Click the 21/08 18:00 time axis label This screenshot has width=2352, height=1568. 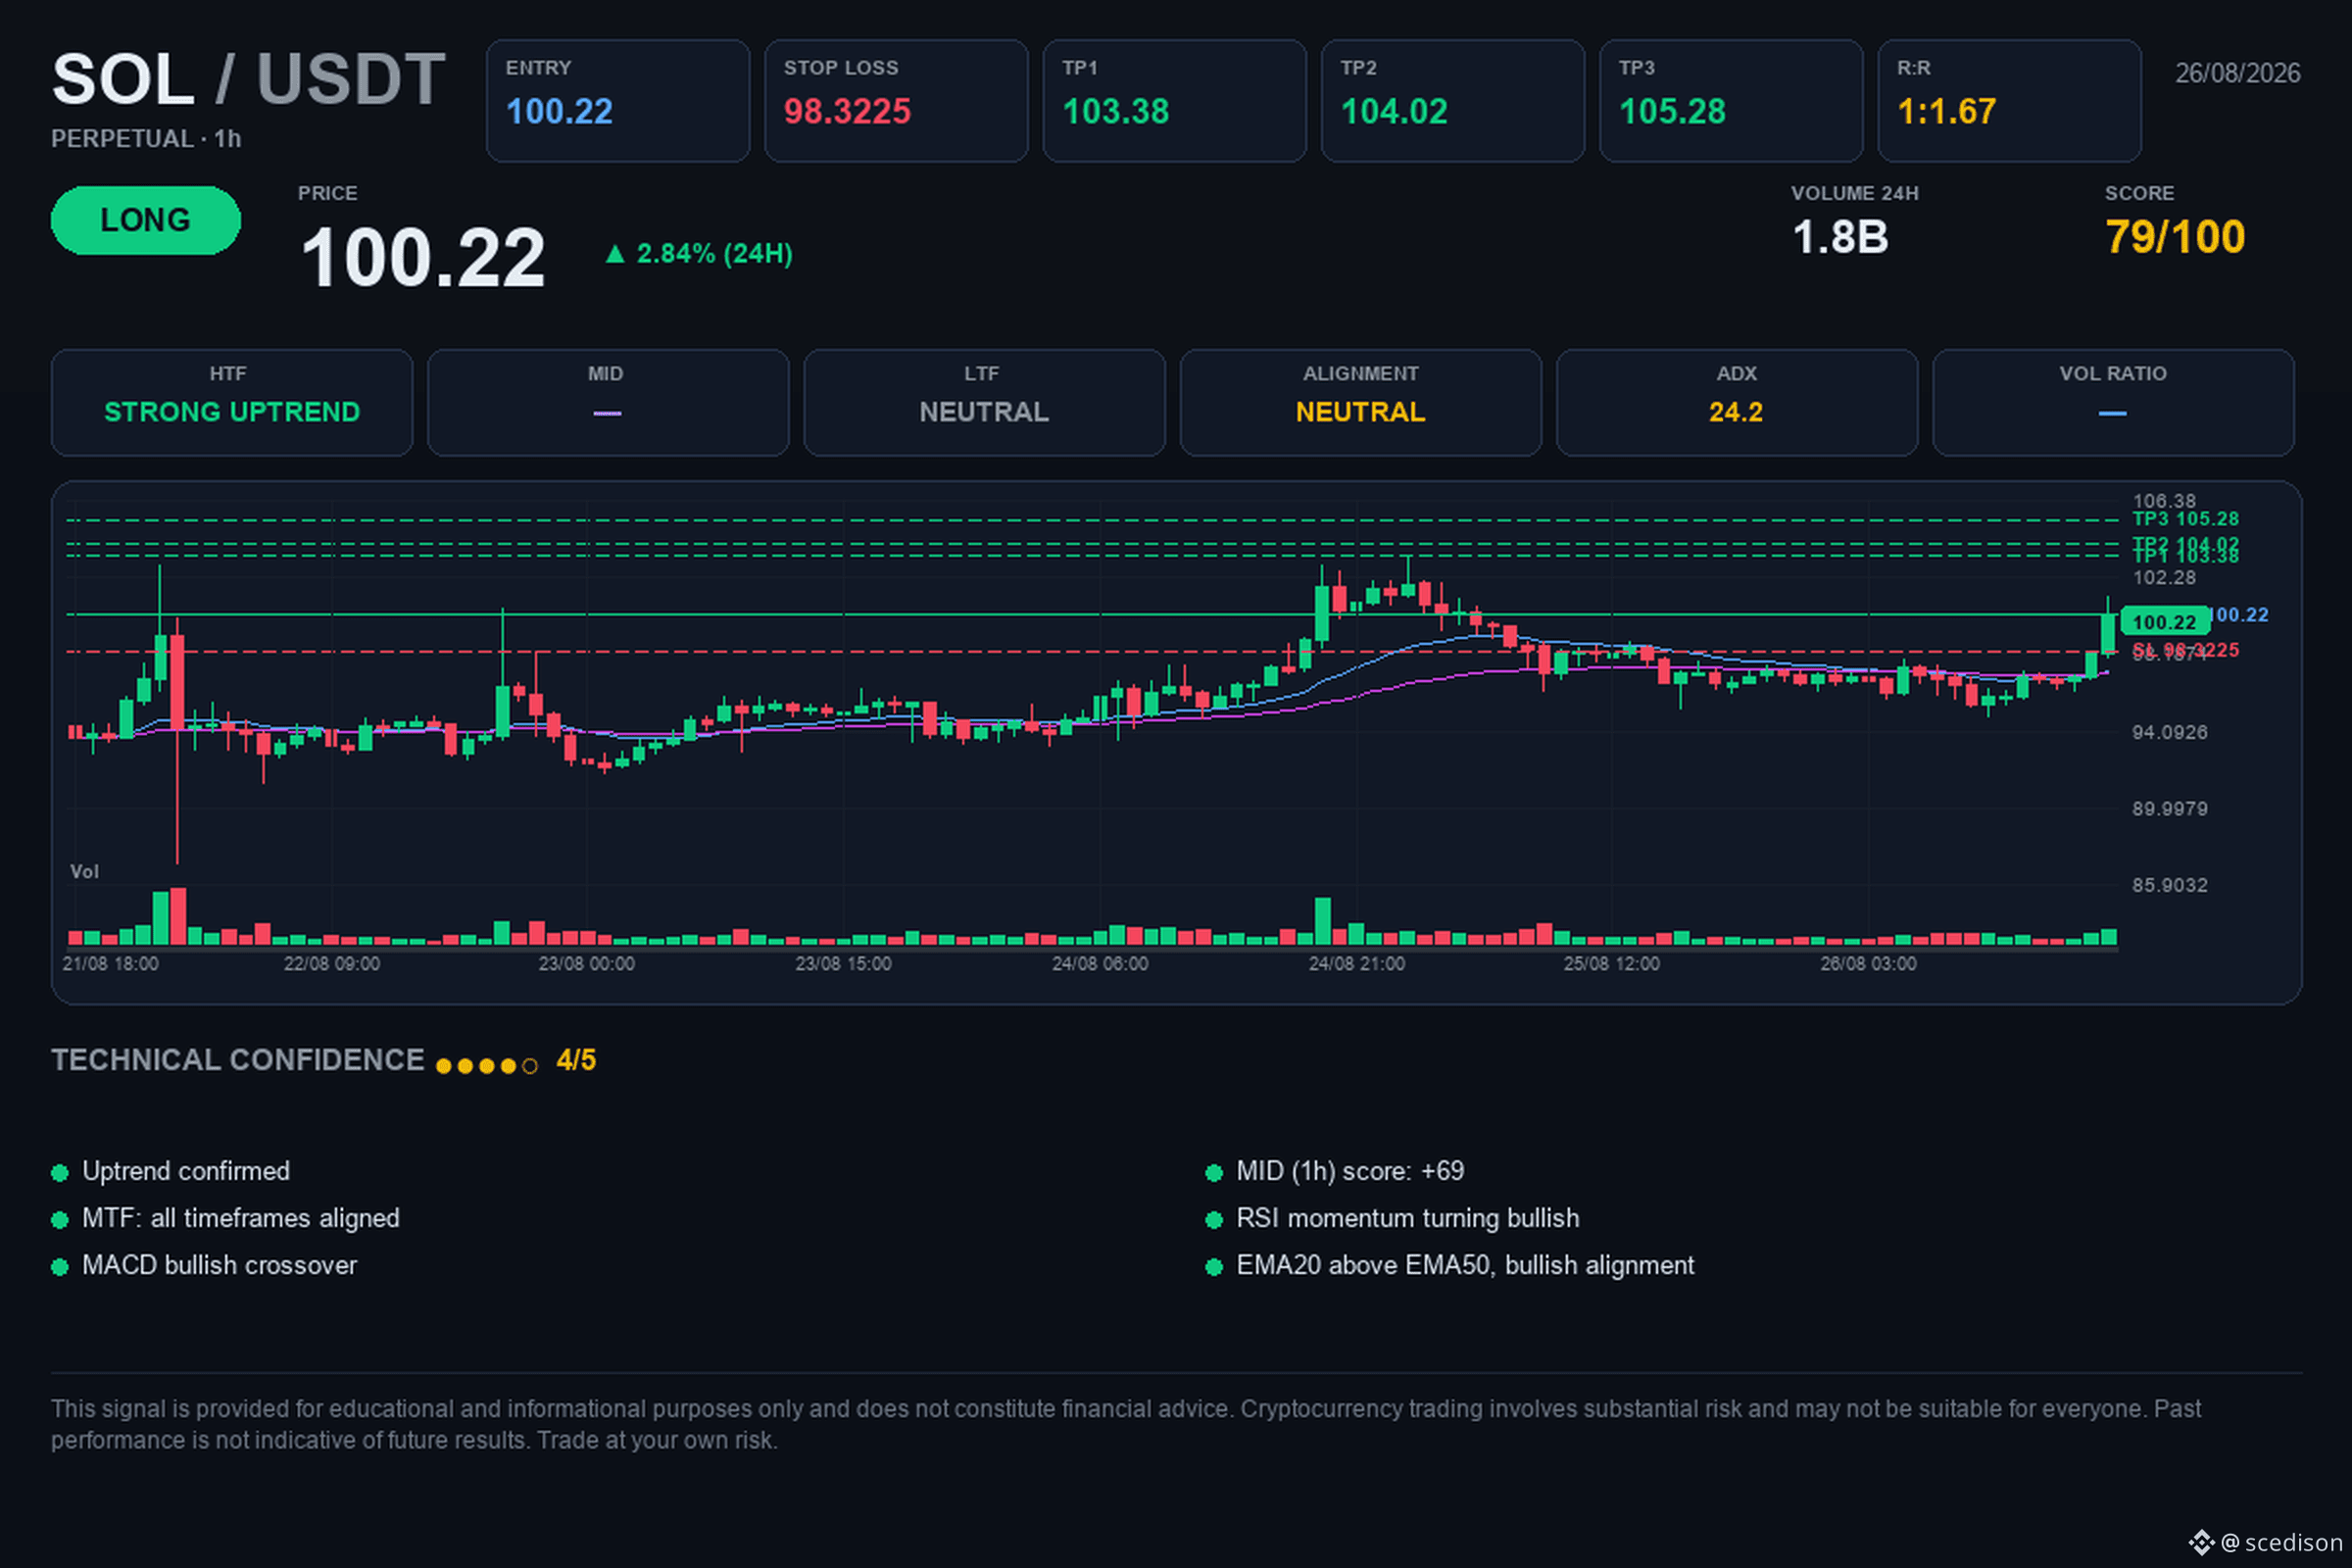110,964
